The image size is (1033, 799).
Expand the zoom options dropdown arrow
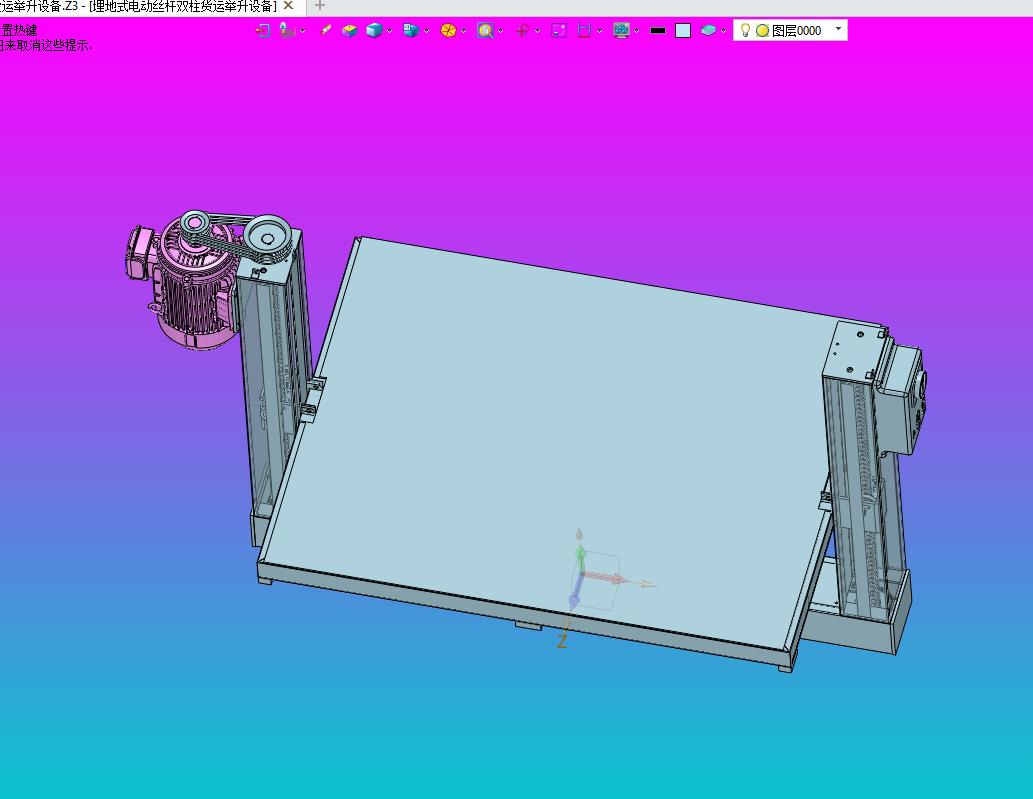coord(501,31)
